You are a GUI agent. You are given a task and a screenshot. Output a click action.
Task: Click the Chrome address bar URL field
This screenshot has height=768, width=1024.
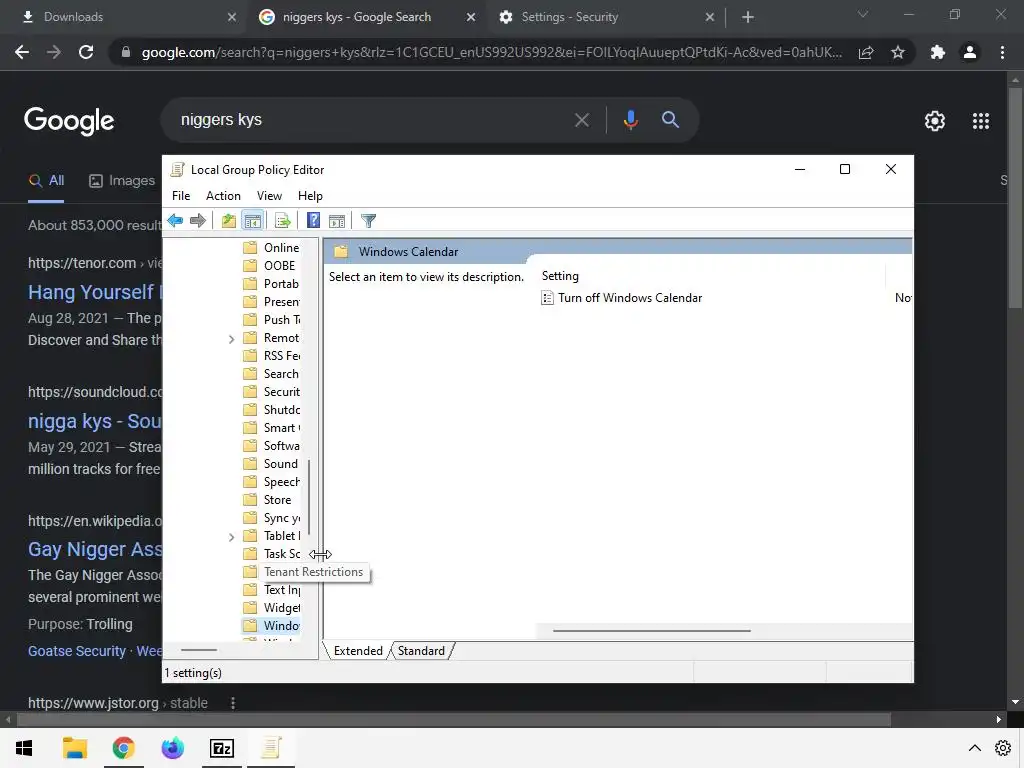click(x=491, y=52)
